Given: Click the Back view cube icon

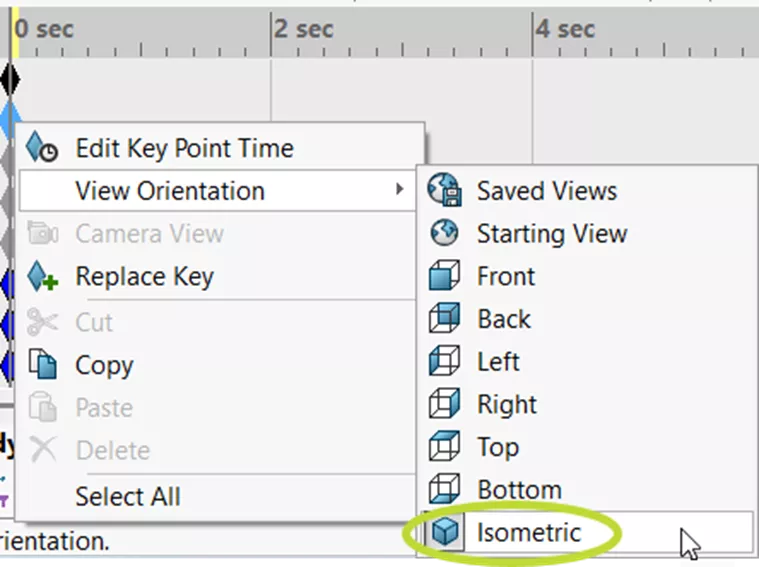Looking at the screenshot, I should click(444, 319).
